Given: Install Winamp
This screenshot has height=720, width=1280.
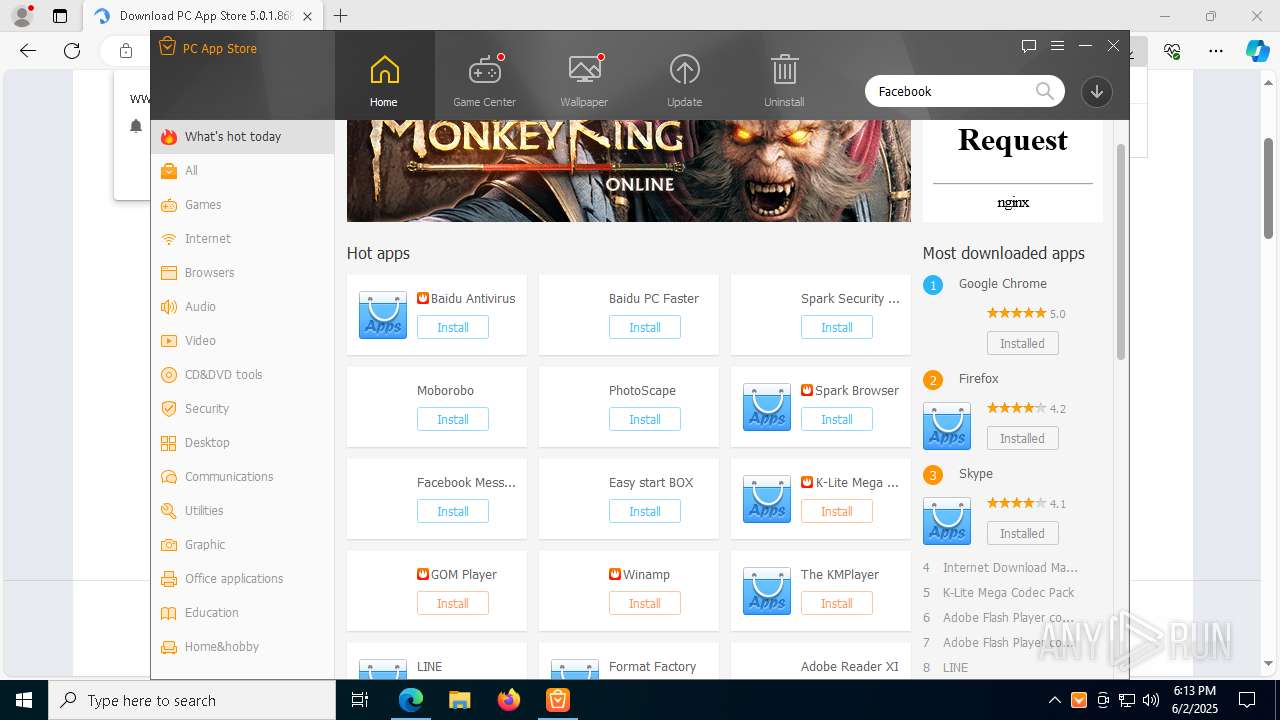Looking at the screenshot, I should point(645,603).
